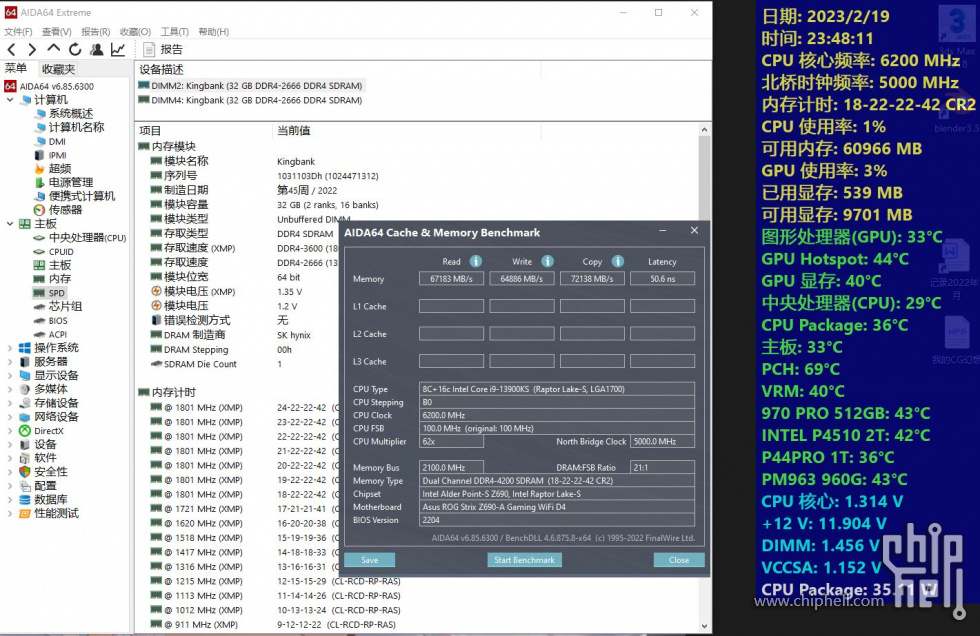Open 查看(V) menu

click(x=56, y=31)
